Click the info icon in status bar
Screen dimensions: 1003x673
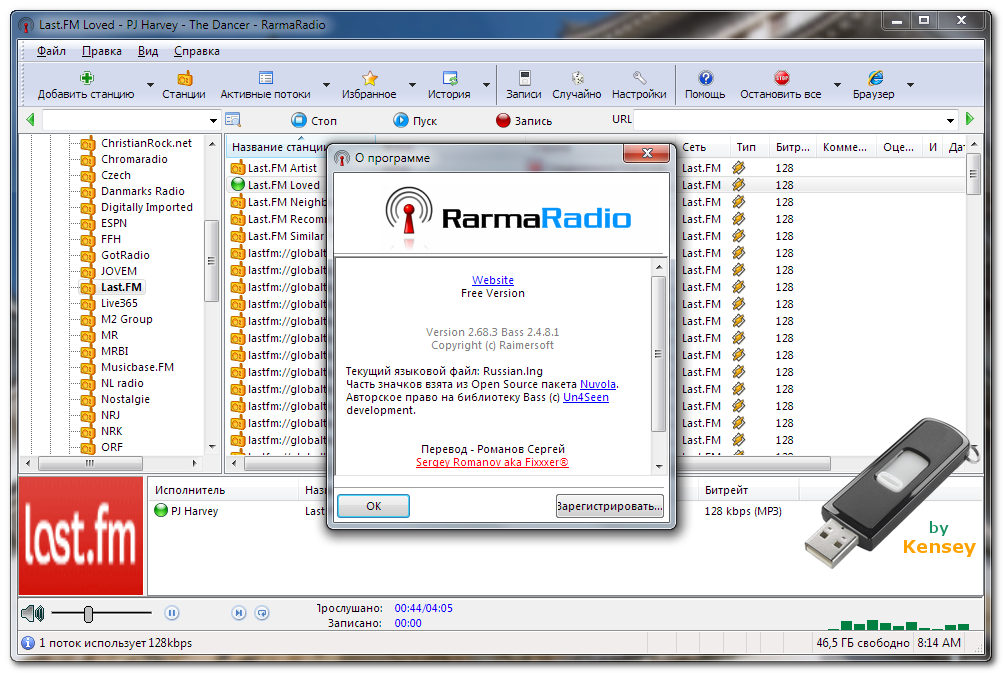[x=28, y=643]
